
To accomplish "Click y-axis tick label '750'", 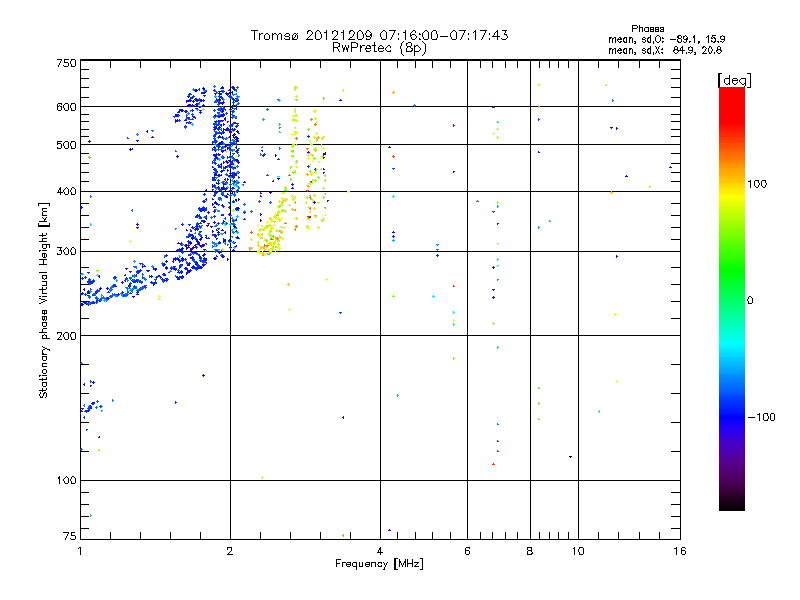I will (x=66, y=63).
